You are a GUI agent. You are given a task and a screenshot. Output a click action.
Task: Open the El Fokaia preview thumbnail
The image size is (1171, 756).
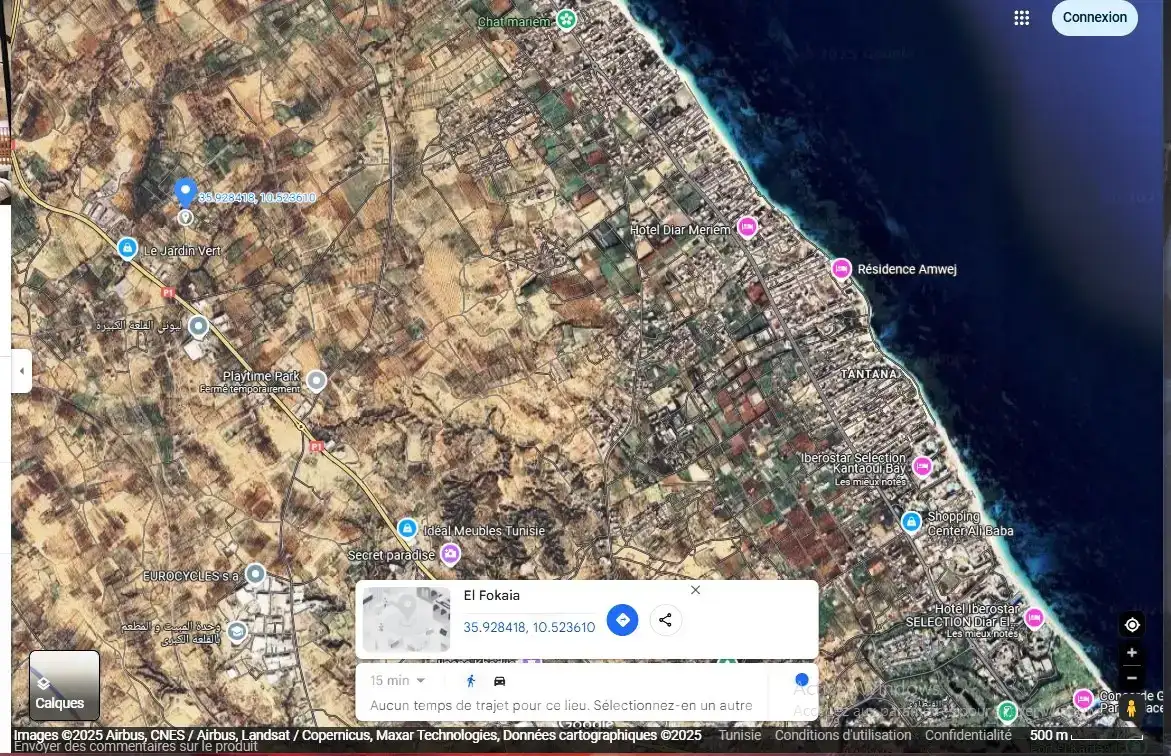[405, 620]
